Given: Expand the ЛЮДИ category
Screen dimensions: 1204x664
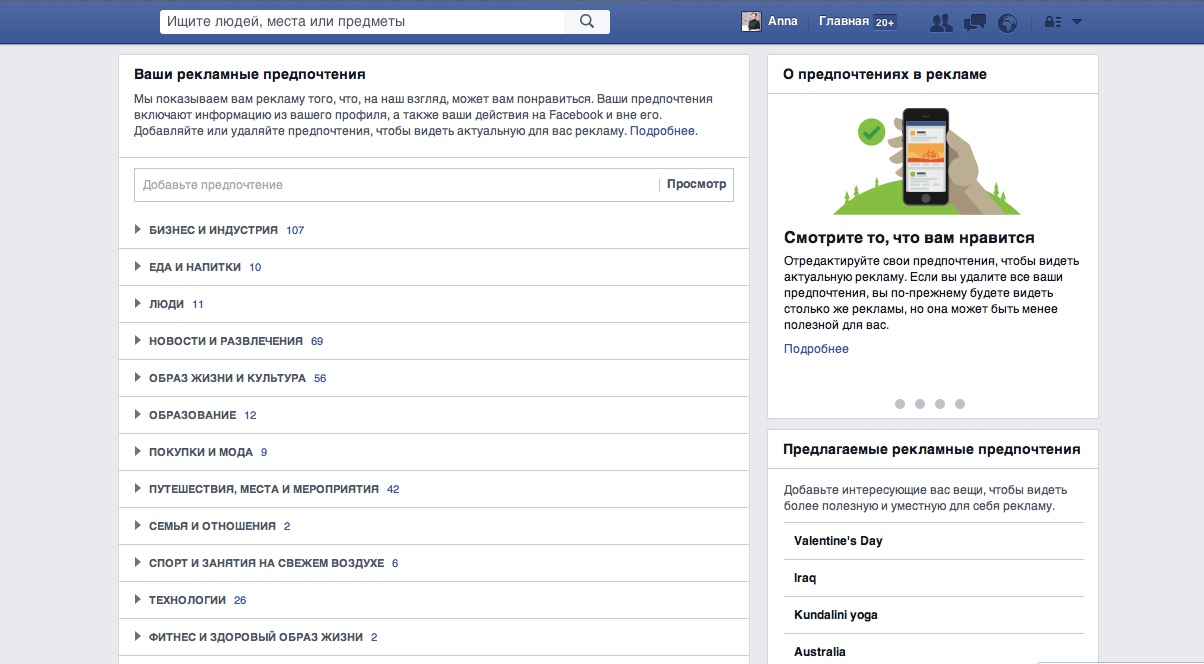Looking at the screenshot, I should tap(434, 304).
